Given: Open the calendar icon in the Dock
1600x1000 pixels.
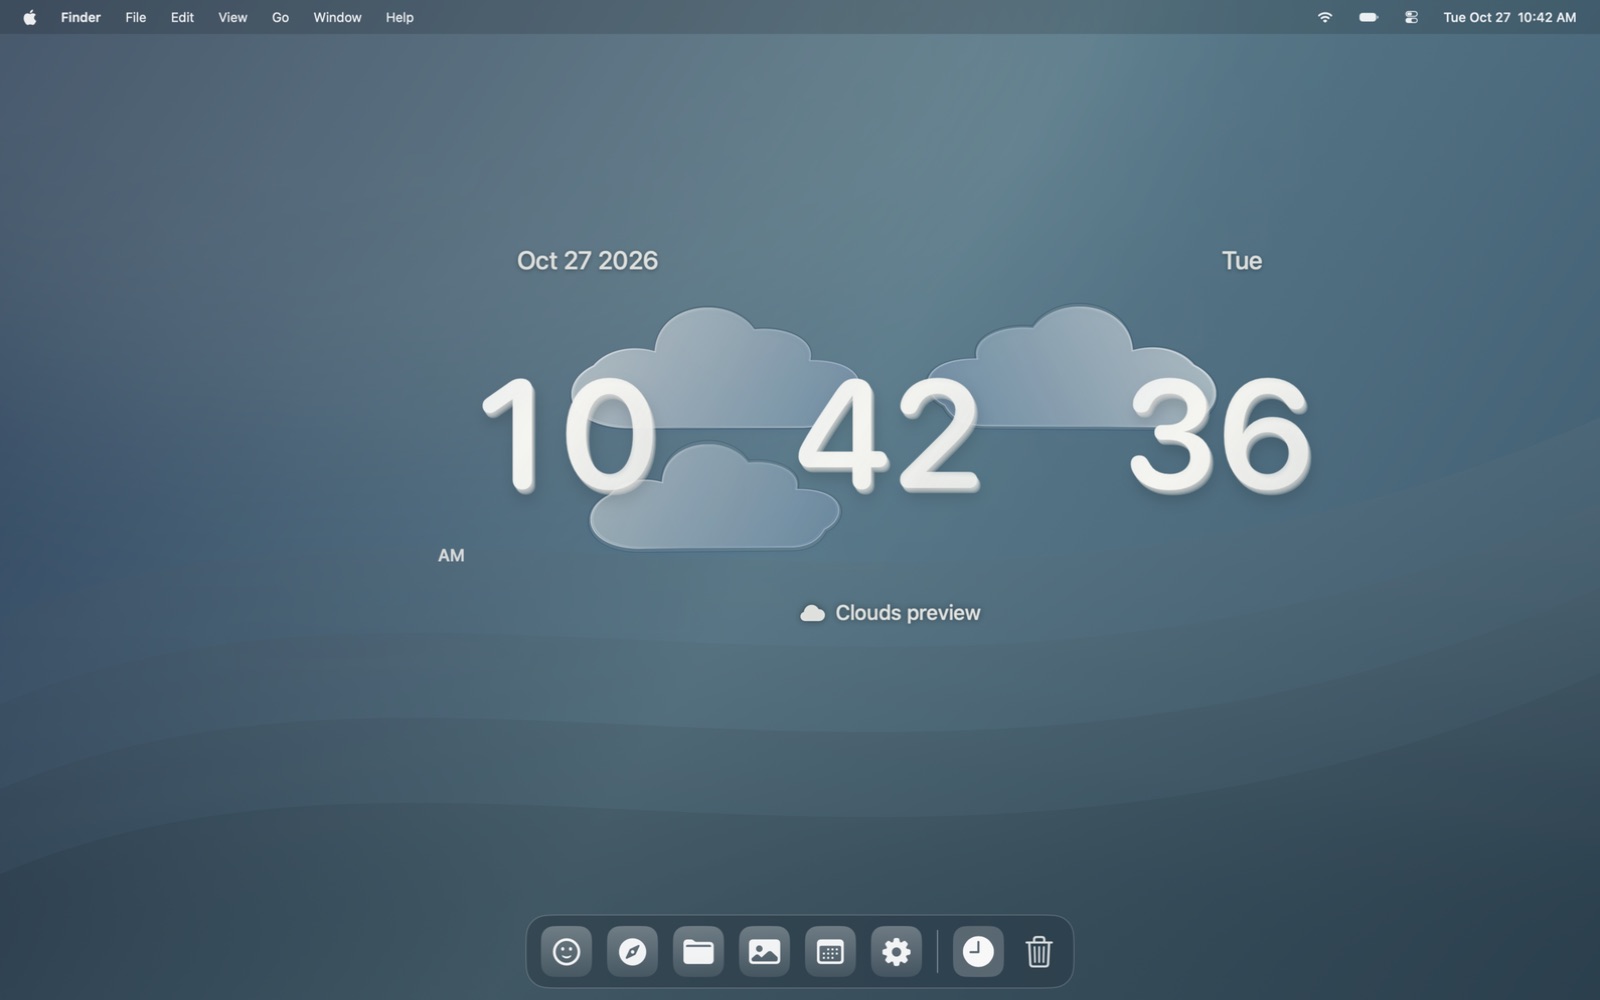Looking at the screenshot, I should point(830,951).
